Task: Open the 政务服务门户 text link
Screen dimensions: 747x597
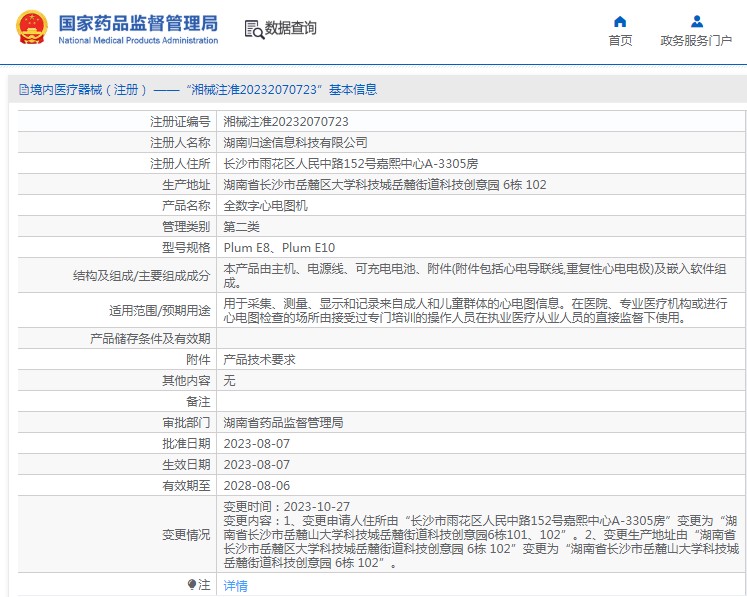Action: (696, 41)
